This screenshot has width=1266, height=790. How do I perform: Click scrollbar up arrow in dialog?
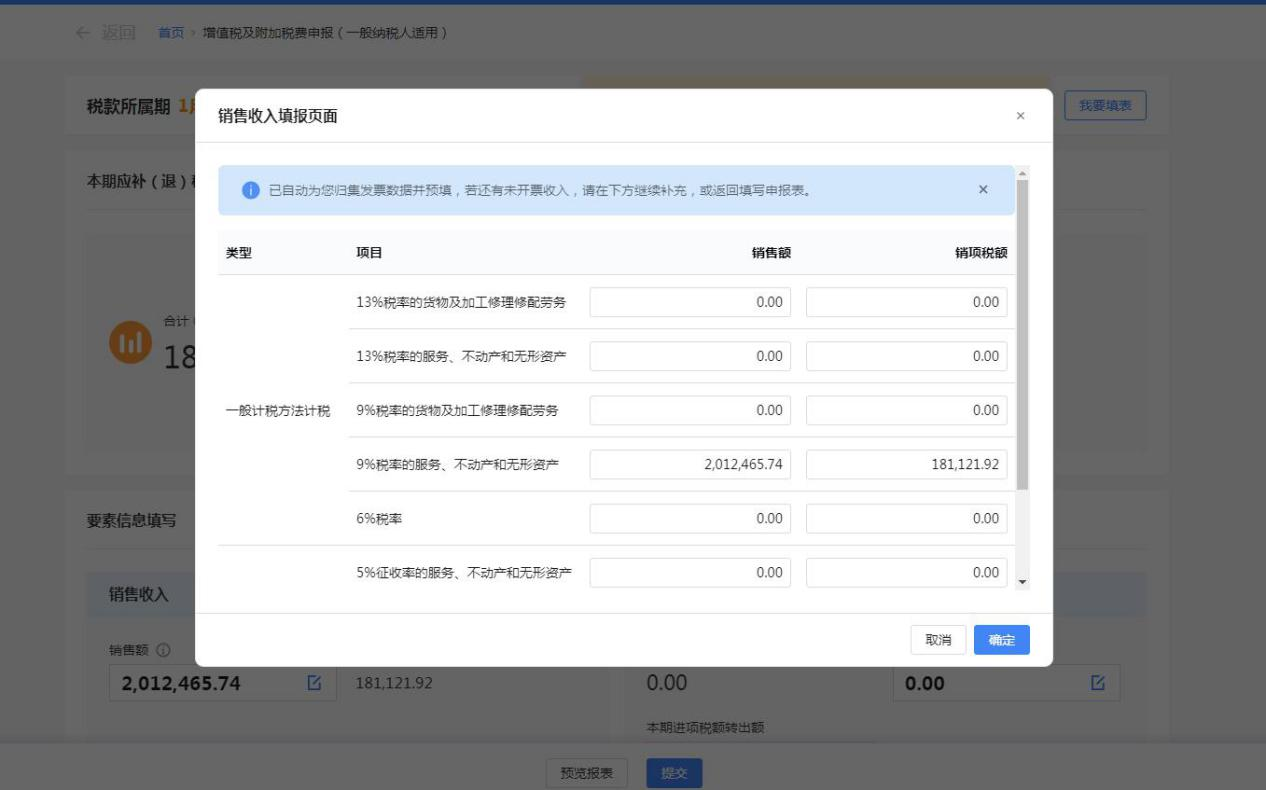tap(1022, 173)
